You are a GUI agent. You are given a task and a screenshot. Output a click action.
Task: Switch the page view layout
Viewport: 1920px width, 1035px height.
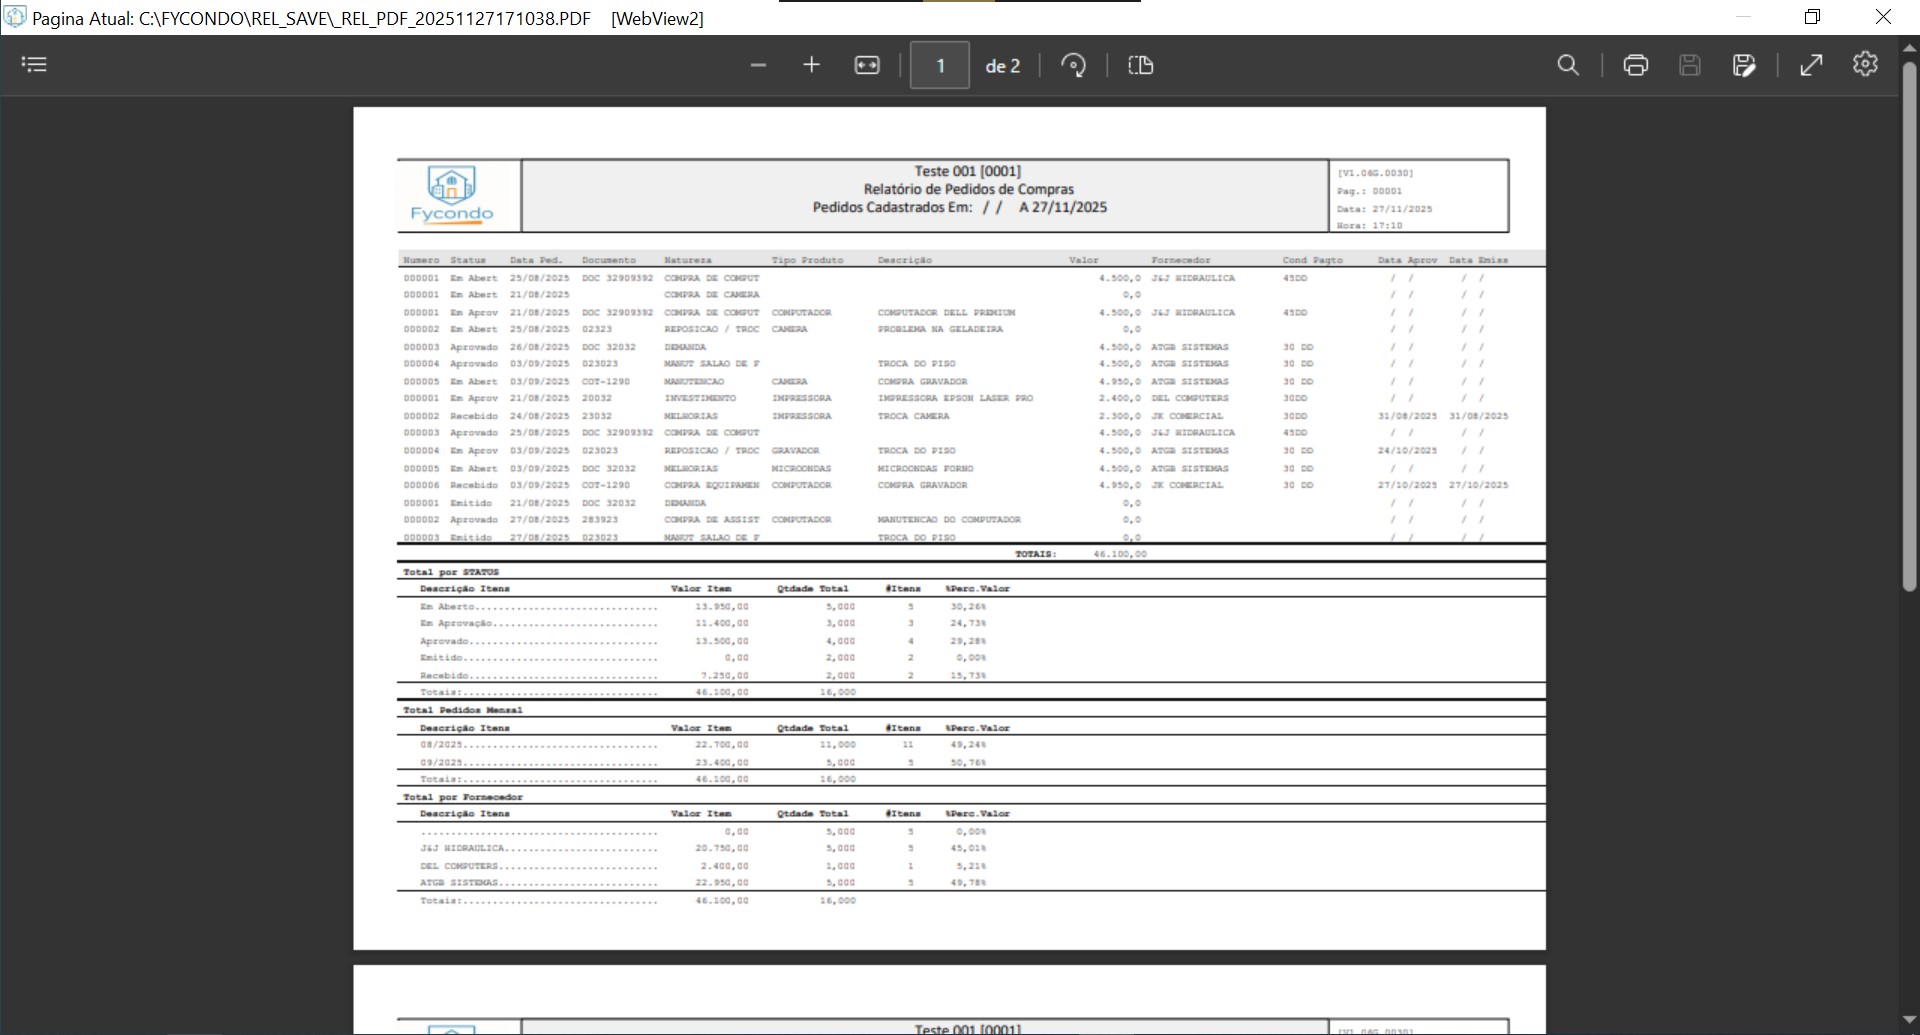[x=1141, y=65]
